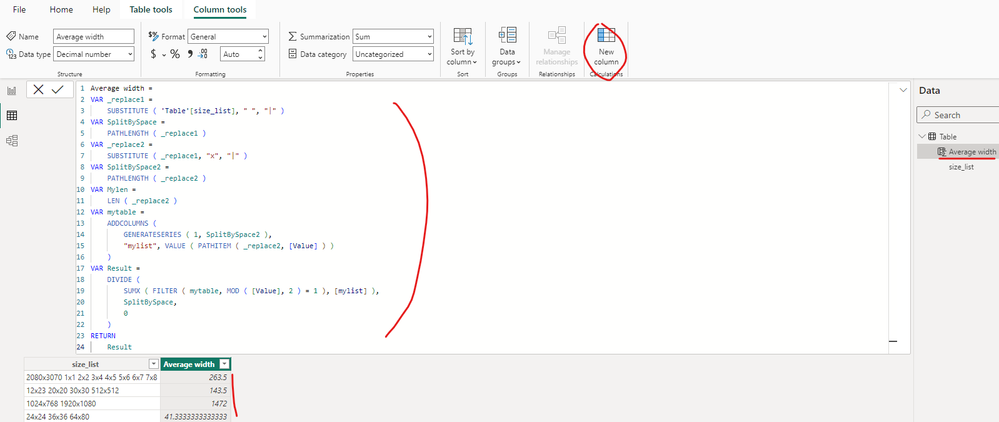
Task: Click the decimal places icon
Action: (203, 54)
